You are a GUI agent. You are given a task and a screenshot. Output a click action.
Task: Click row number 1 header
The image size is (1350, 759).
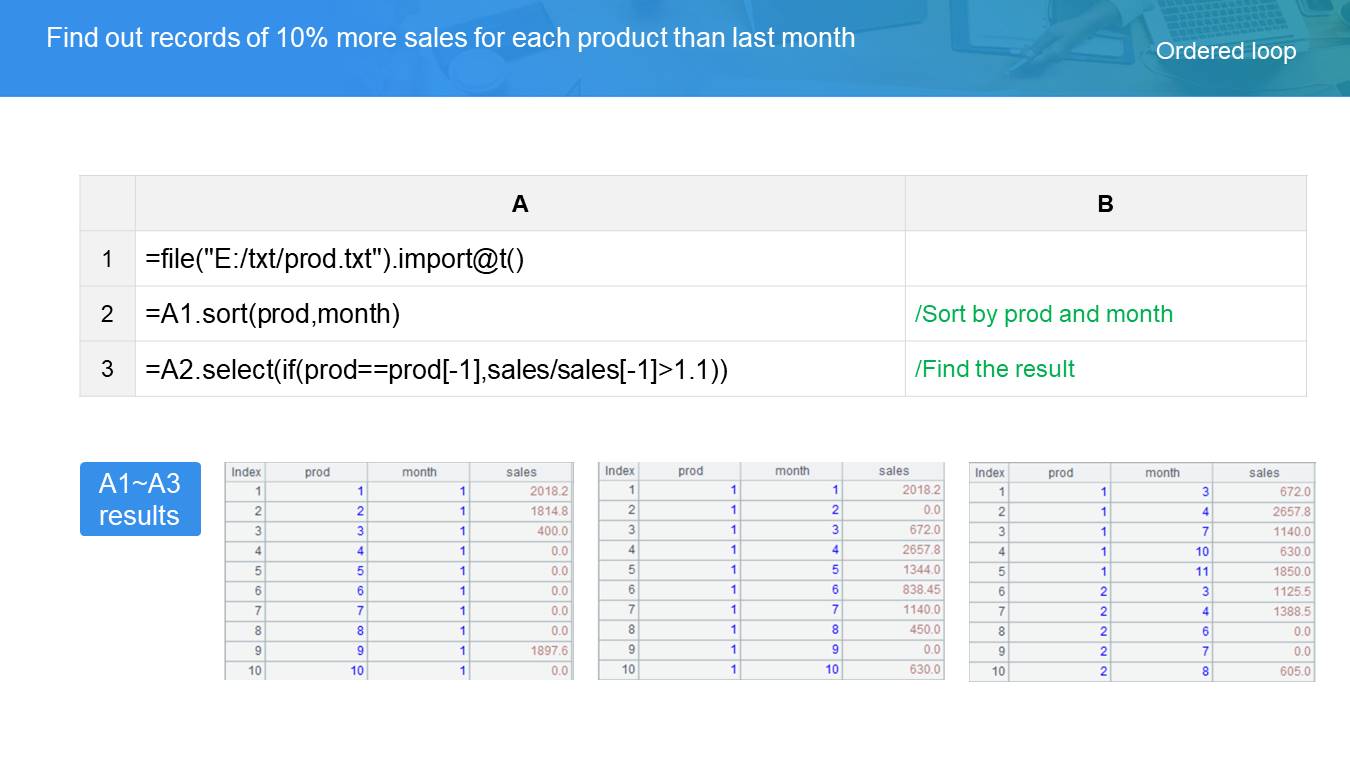tap(107, 259)
